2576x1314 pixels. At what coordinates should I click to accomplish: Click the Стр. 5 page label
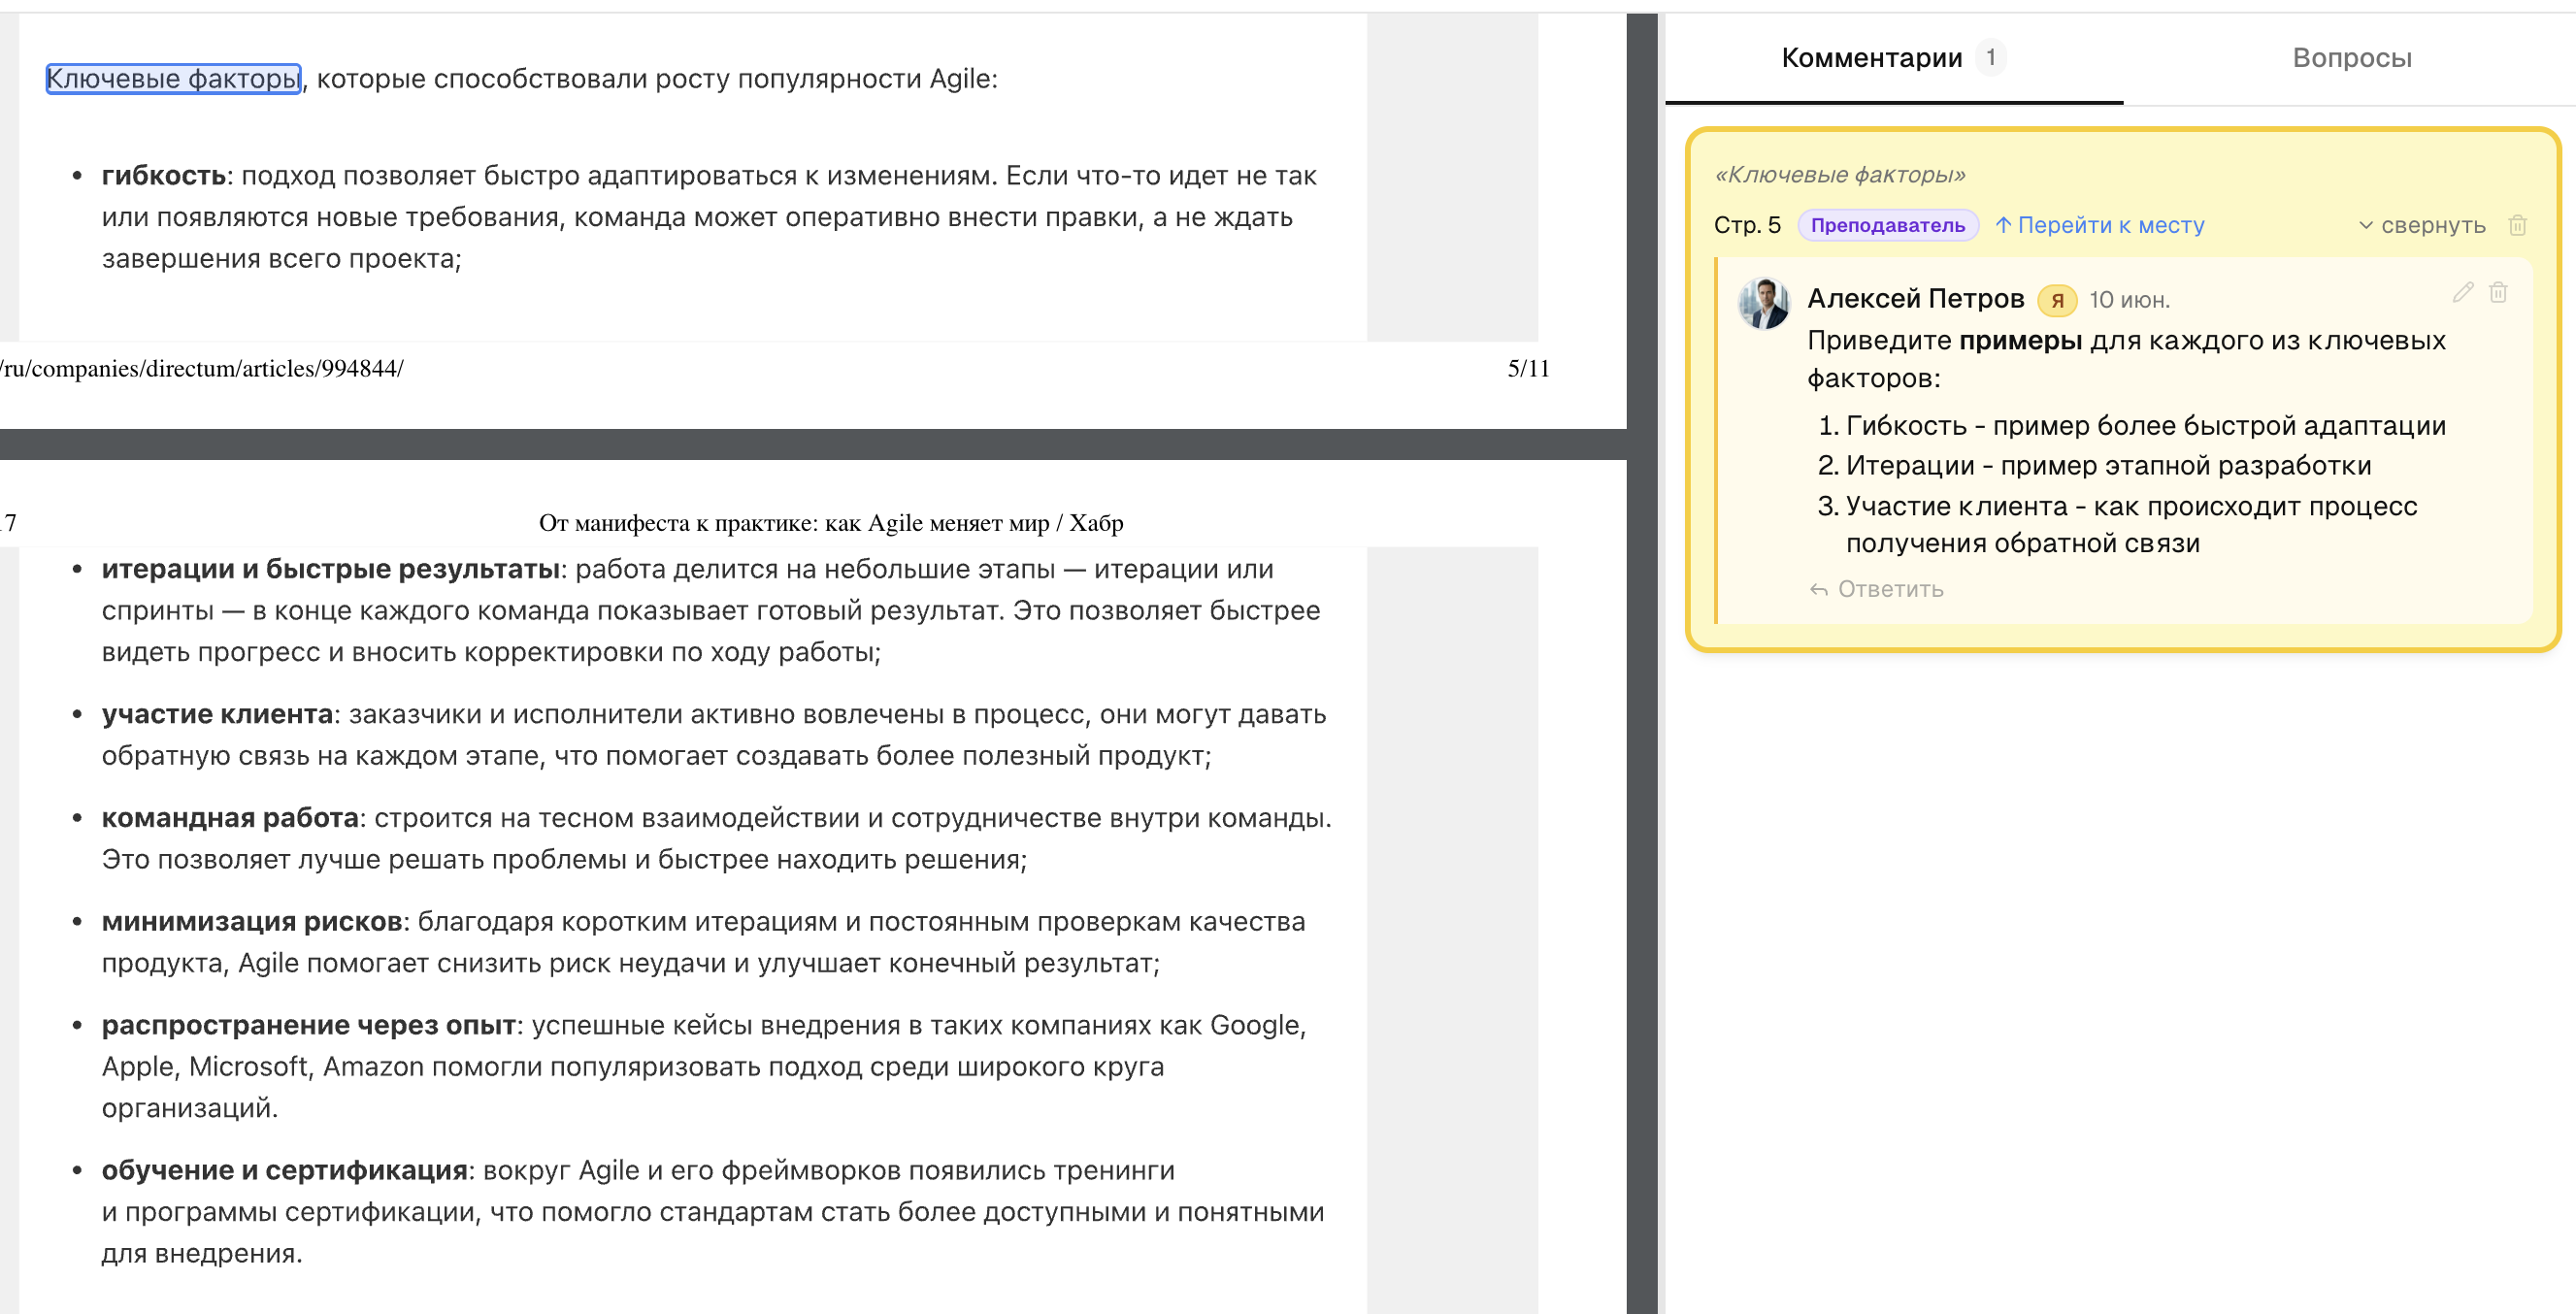tap(1747, 225)
